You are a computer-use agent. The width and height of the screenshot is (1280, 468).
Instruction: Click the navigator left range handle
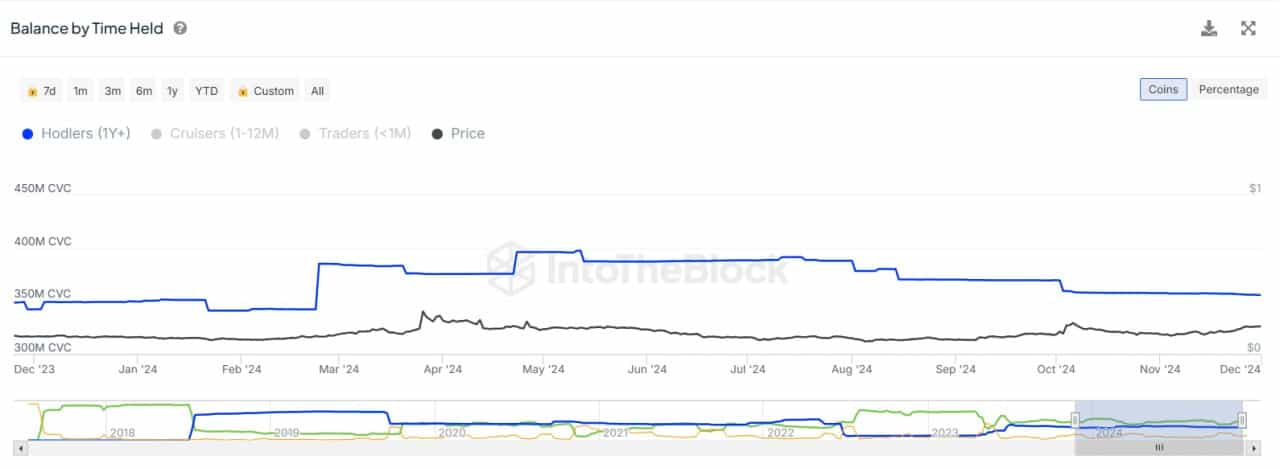(1076, 420)
